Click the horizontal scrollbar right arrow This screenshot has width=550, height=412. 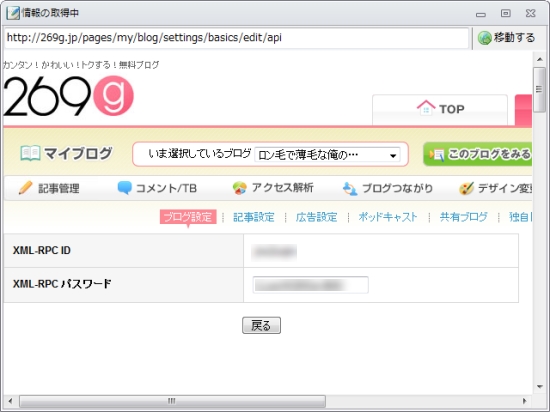tap(524, 401)
